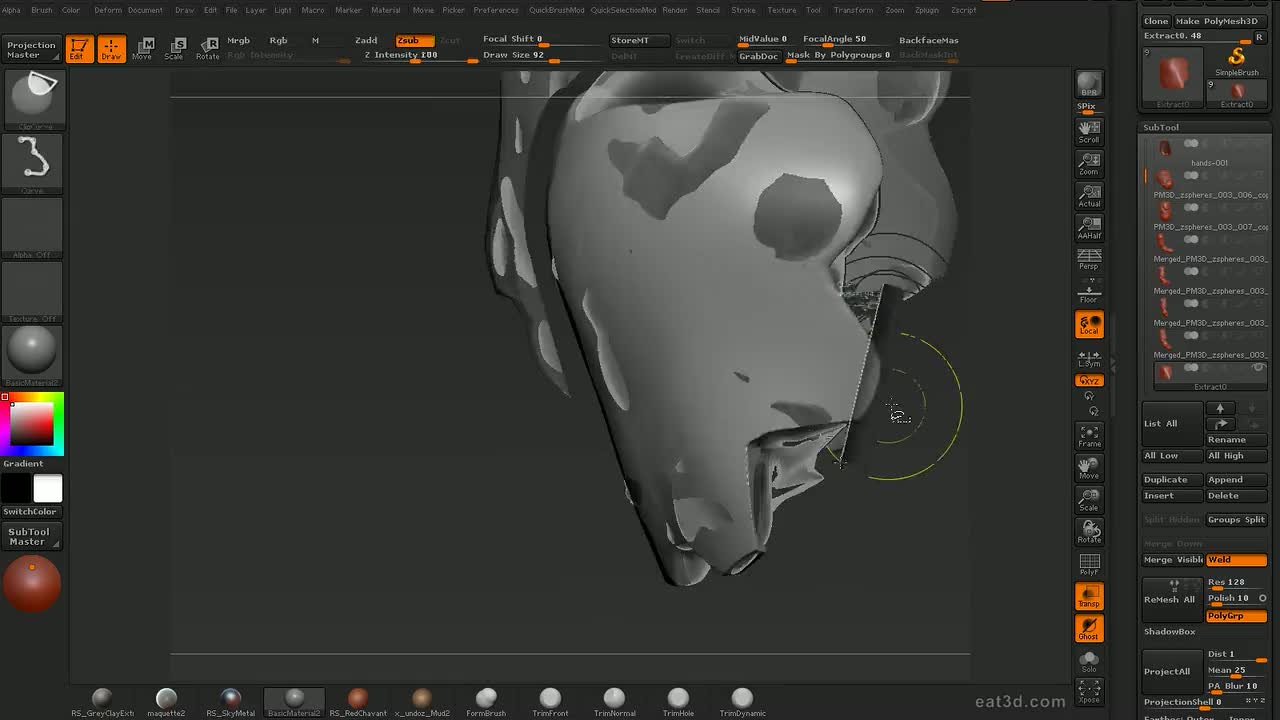
Task: Open the Alpha Off selector
Action: 32,228
